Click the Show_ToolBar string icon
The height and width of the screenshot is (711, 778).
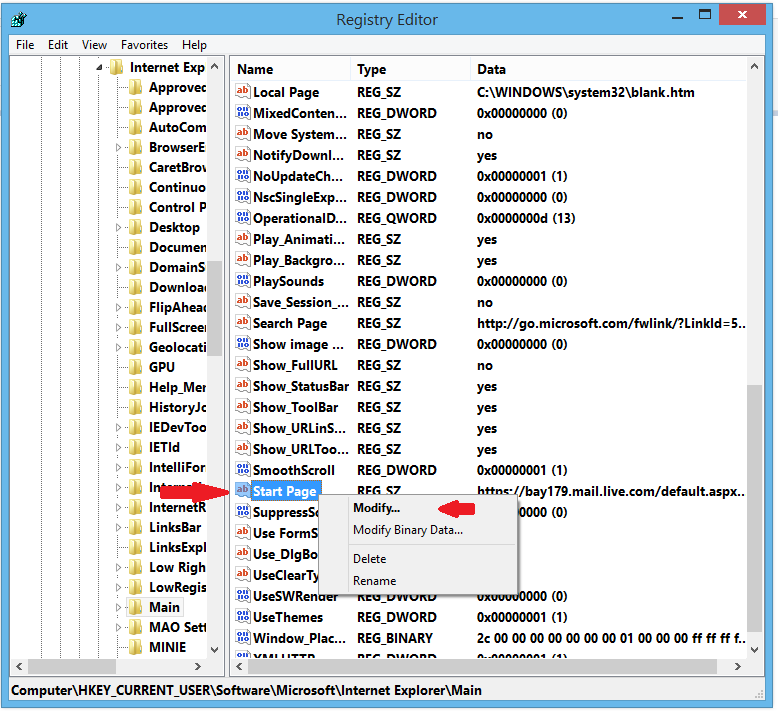click(243, 406)
